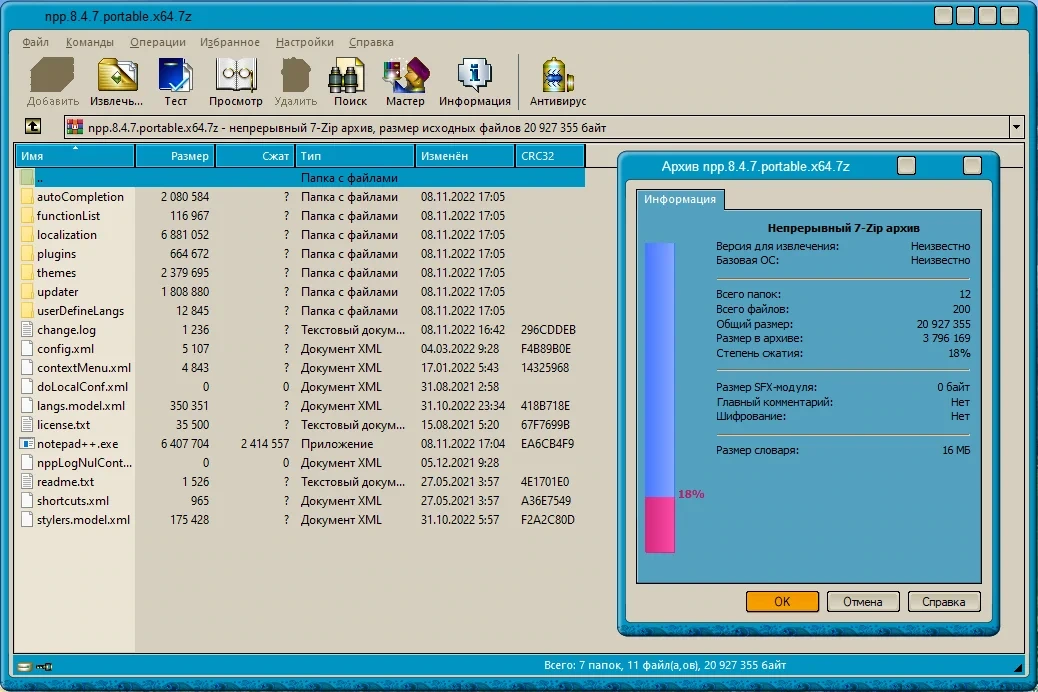
Task: Confirm with the ОК button
Action: click(x=782, y=601)
